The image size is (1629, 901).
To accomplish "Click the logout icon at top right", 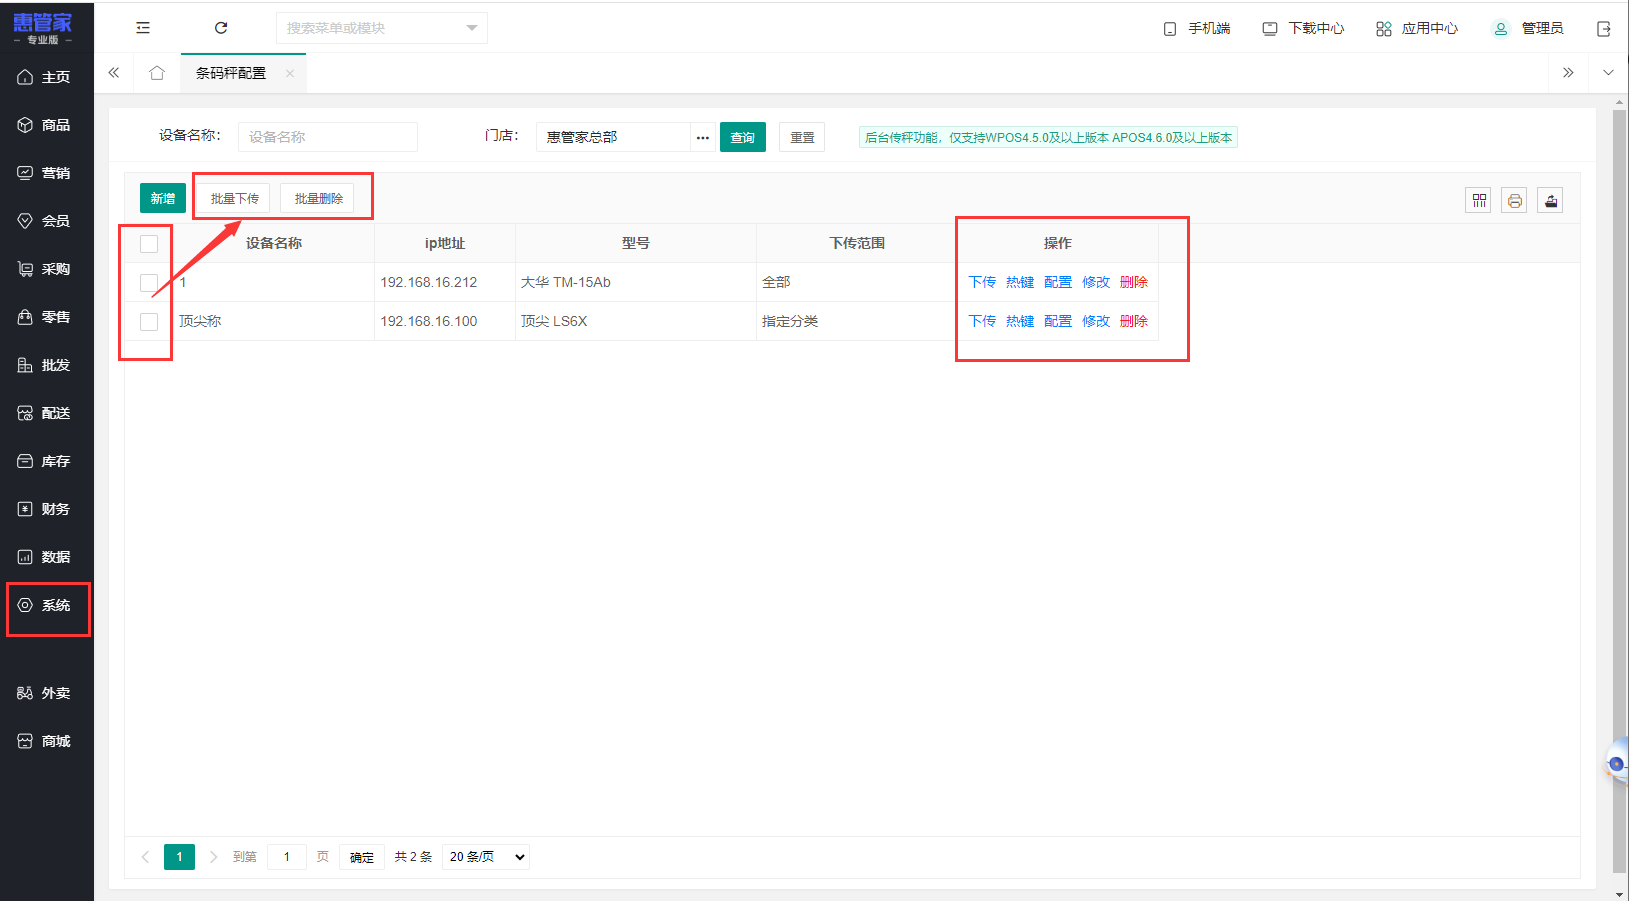I will tap(1604, 29).
